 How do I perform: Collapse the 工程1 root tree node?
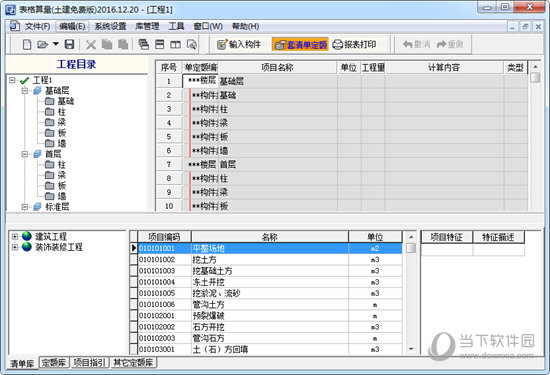12,80
